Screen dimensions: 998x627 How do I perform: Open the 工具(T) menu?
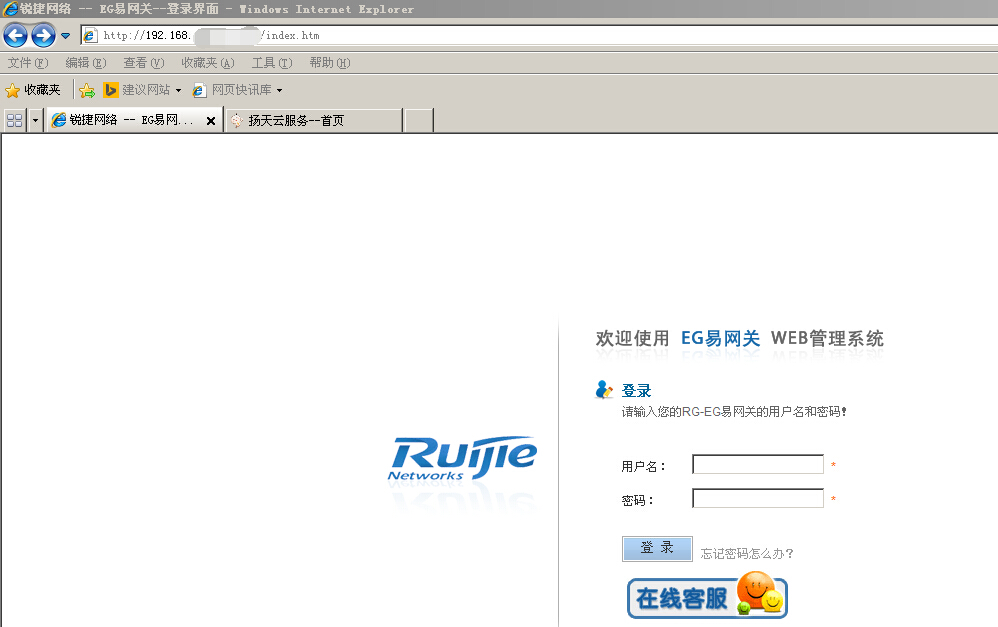272,63
